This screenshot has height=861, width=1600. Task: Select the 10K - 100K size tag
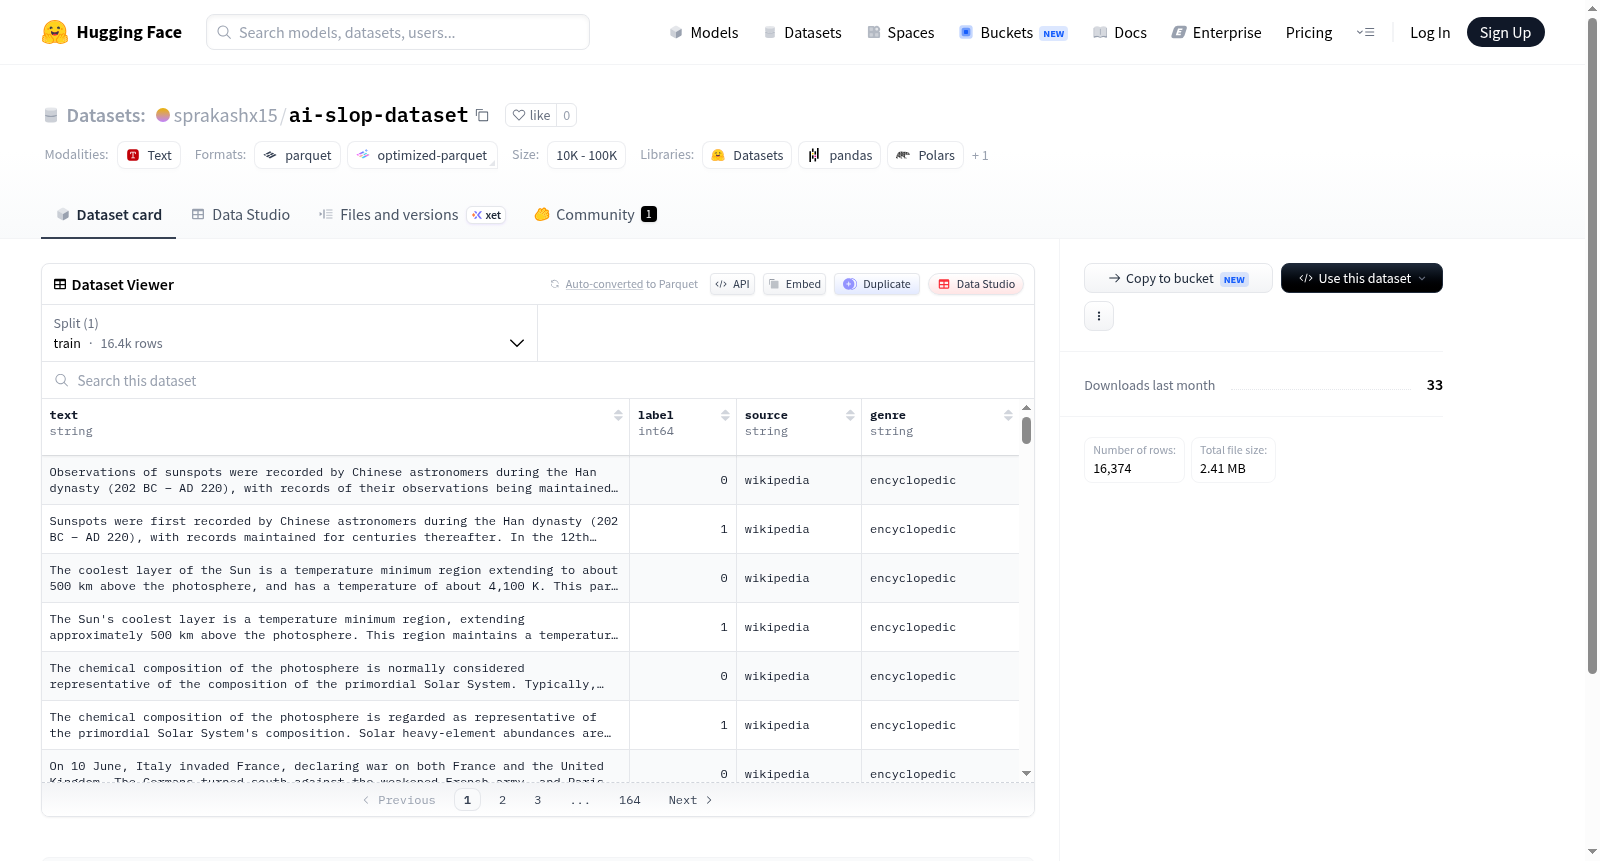[586, 155]
